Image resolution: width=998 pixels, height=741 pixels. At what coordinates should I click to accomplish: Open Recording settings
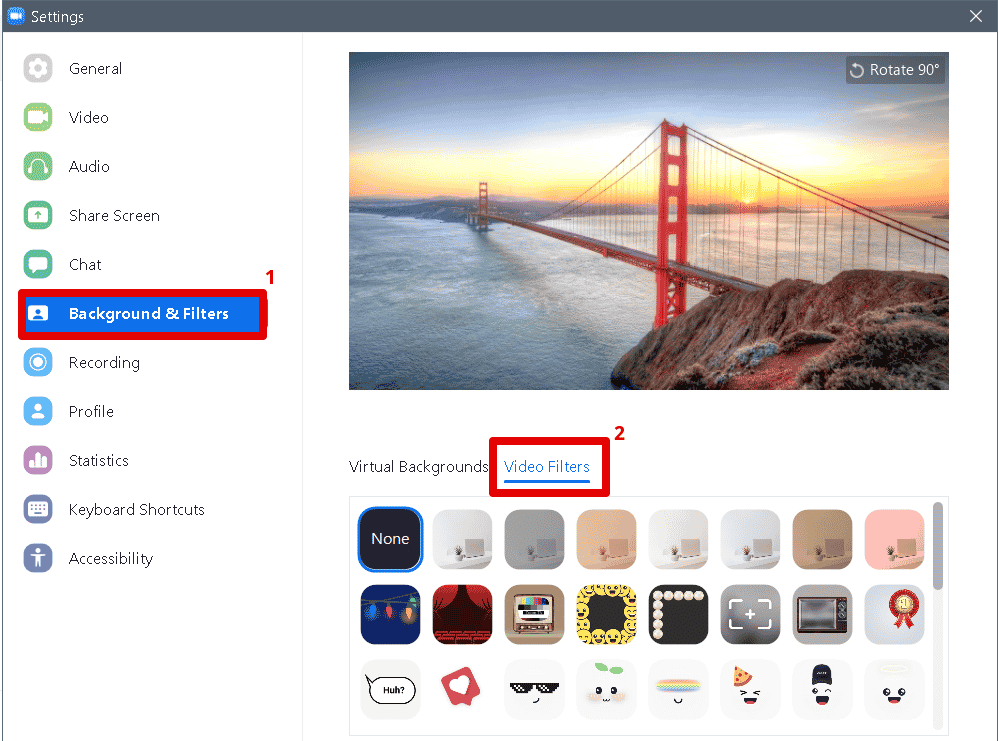[x=104, y=363]
